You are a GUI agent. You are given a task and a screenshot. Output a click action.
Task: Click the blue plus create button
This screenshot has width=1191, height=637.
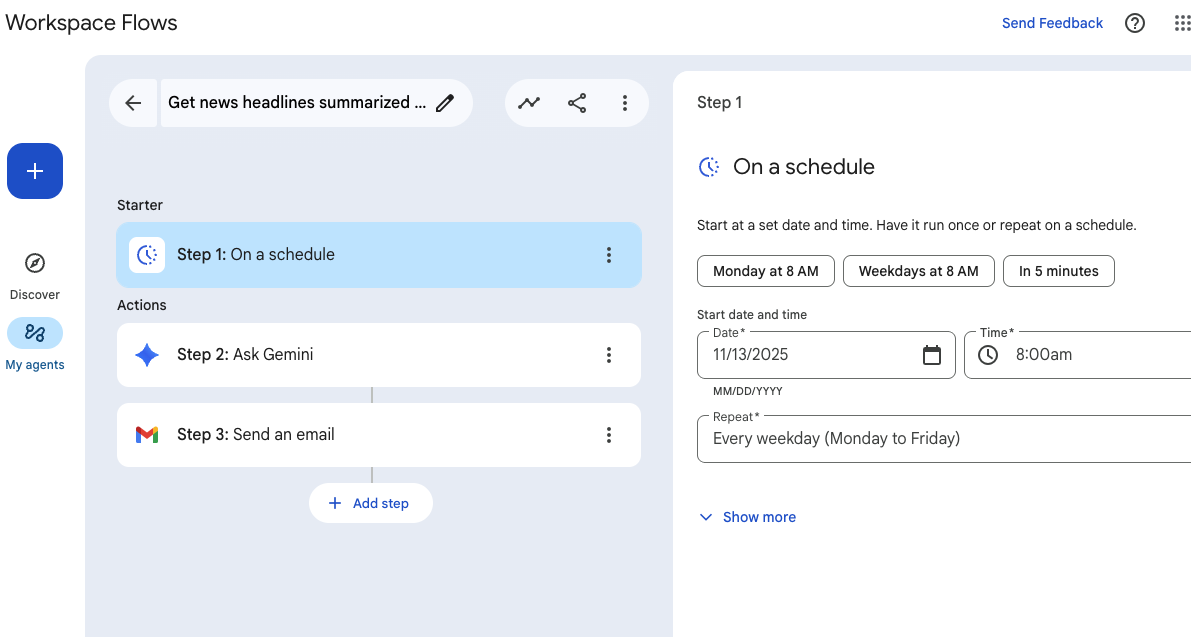click(35, 171)
